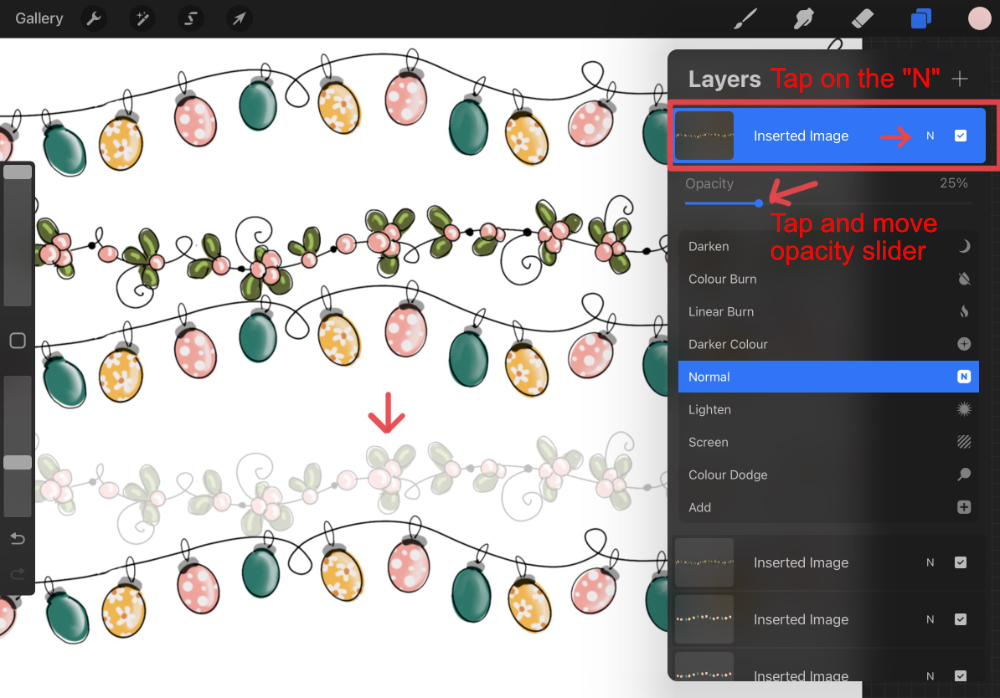Image resolution: width=1000 pixels, height=698 pixels.
Task: Tap the "N" on the highlighted layer
Action: (x=931, y=134)
